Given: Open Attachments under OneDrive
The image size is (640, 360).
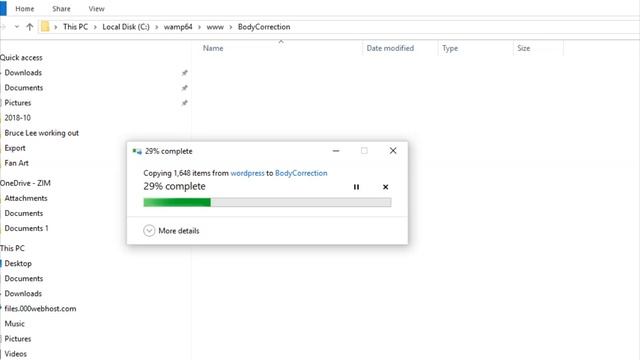Looking at the screenshot, I should click(26, 198).
